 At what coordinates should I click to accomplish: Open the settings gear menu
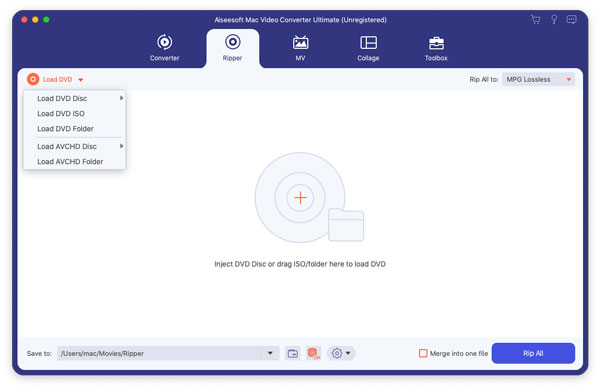point(337,353)
